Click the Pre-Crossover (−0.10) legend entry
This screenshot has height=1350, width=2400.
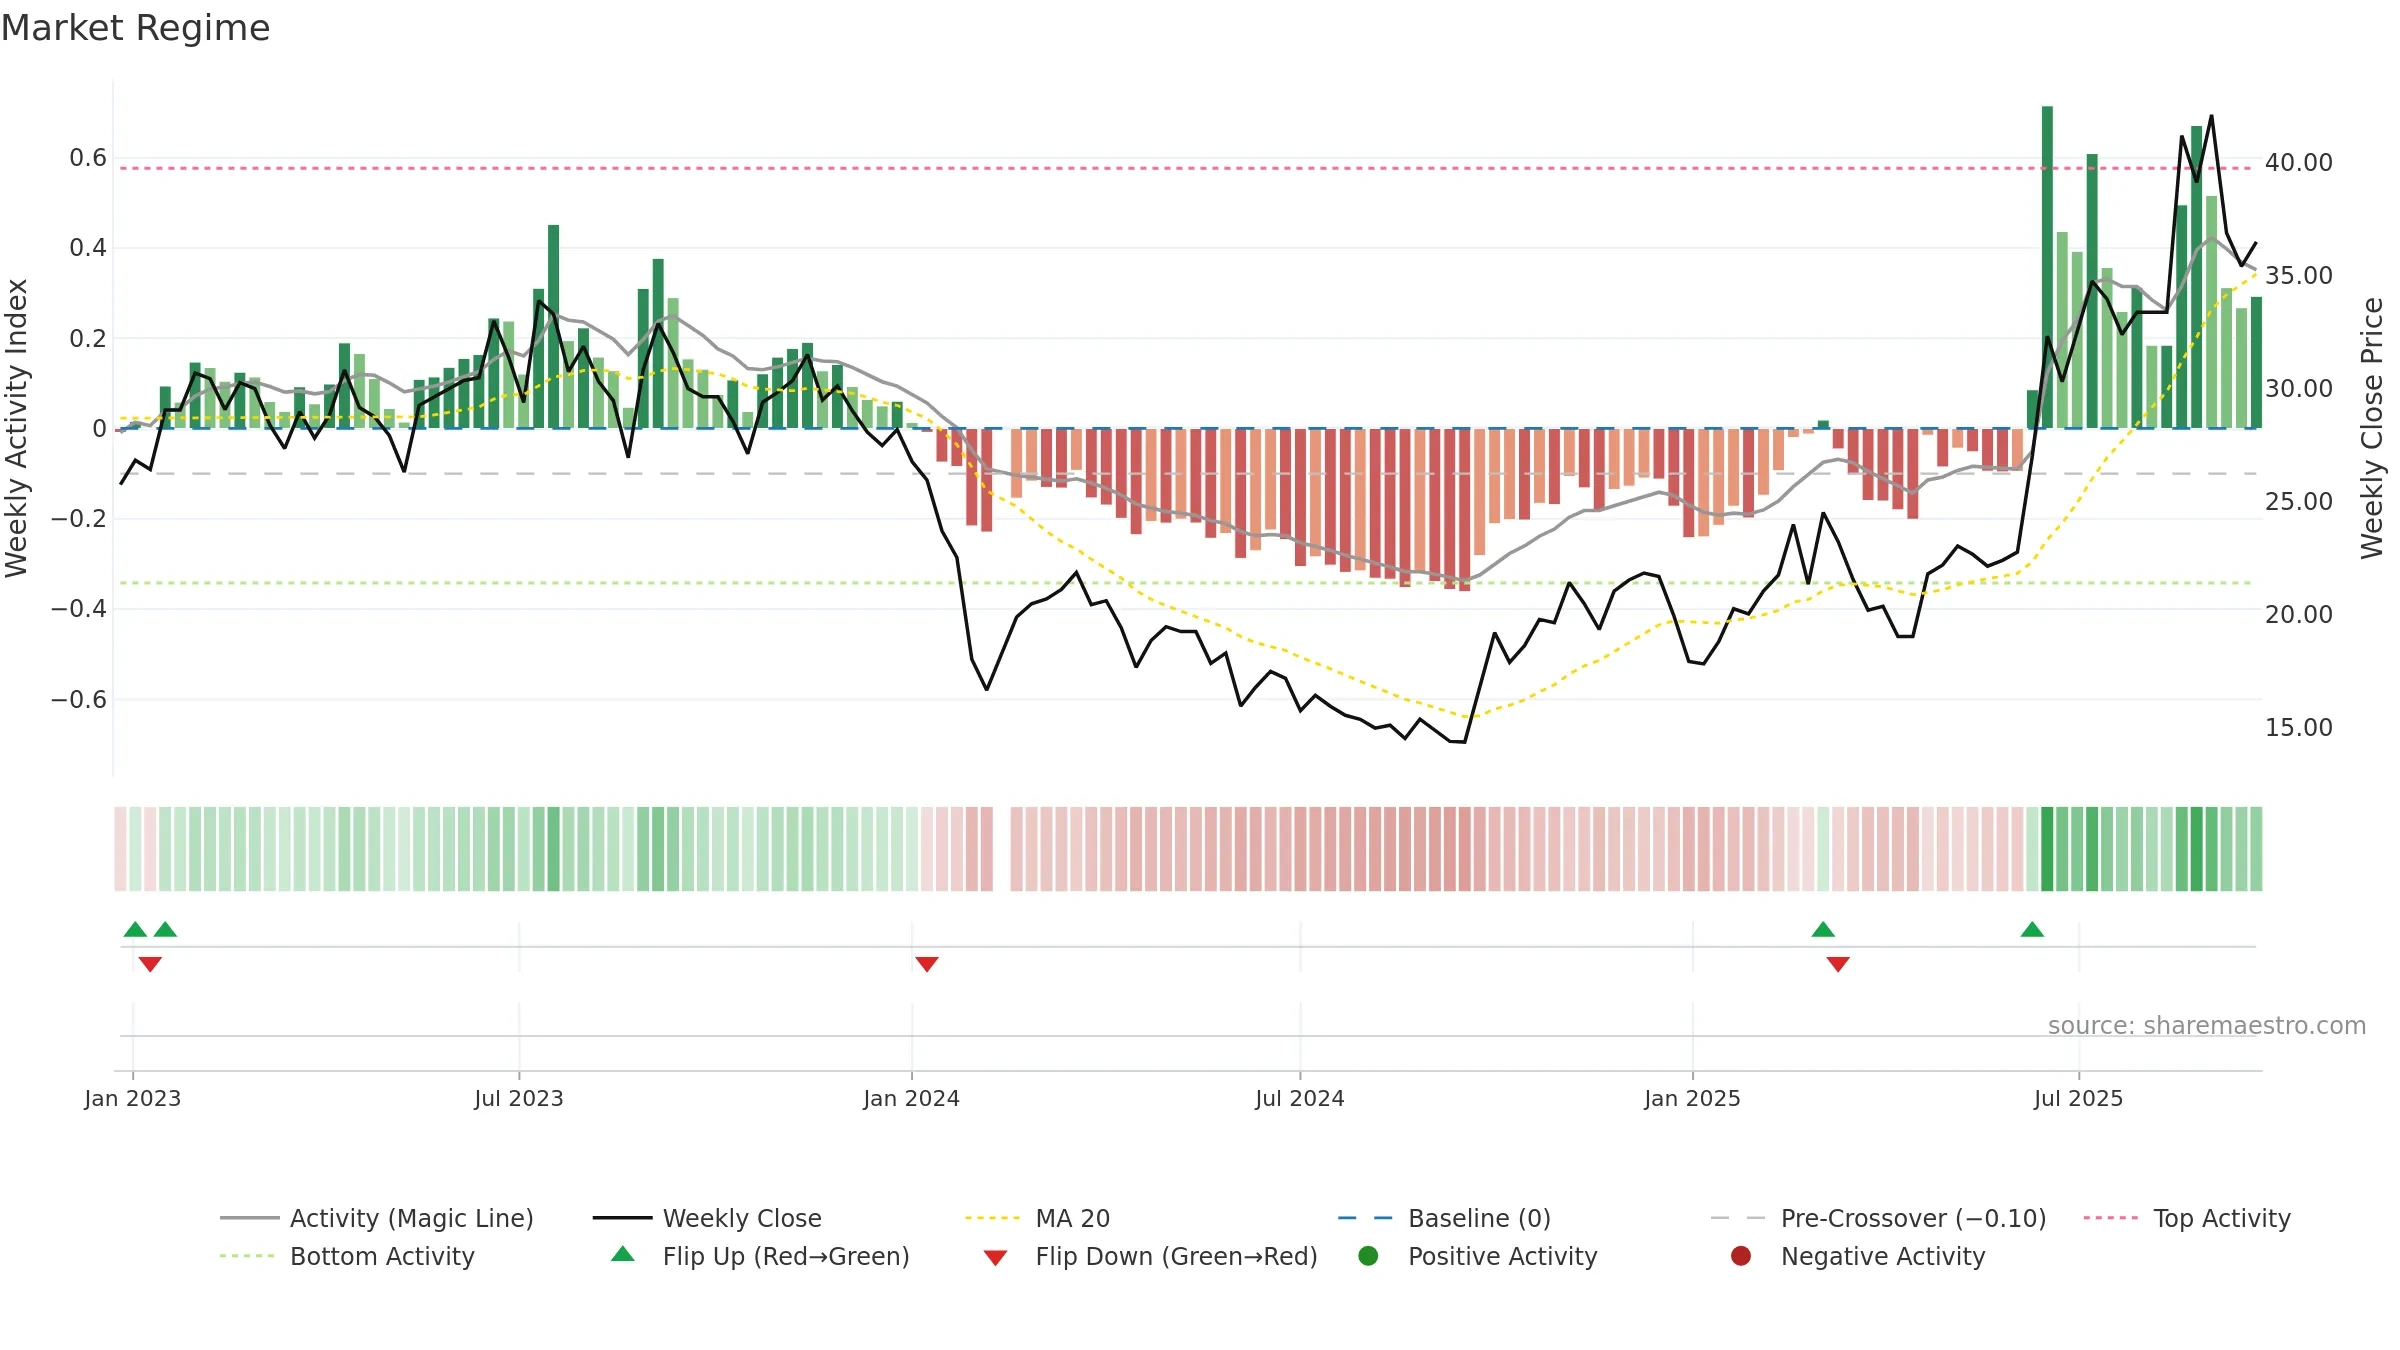tap(1878, 1218)
